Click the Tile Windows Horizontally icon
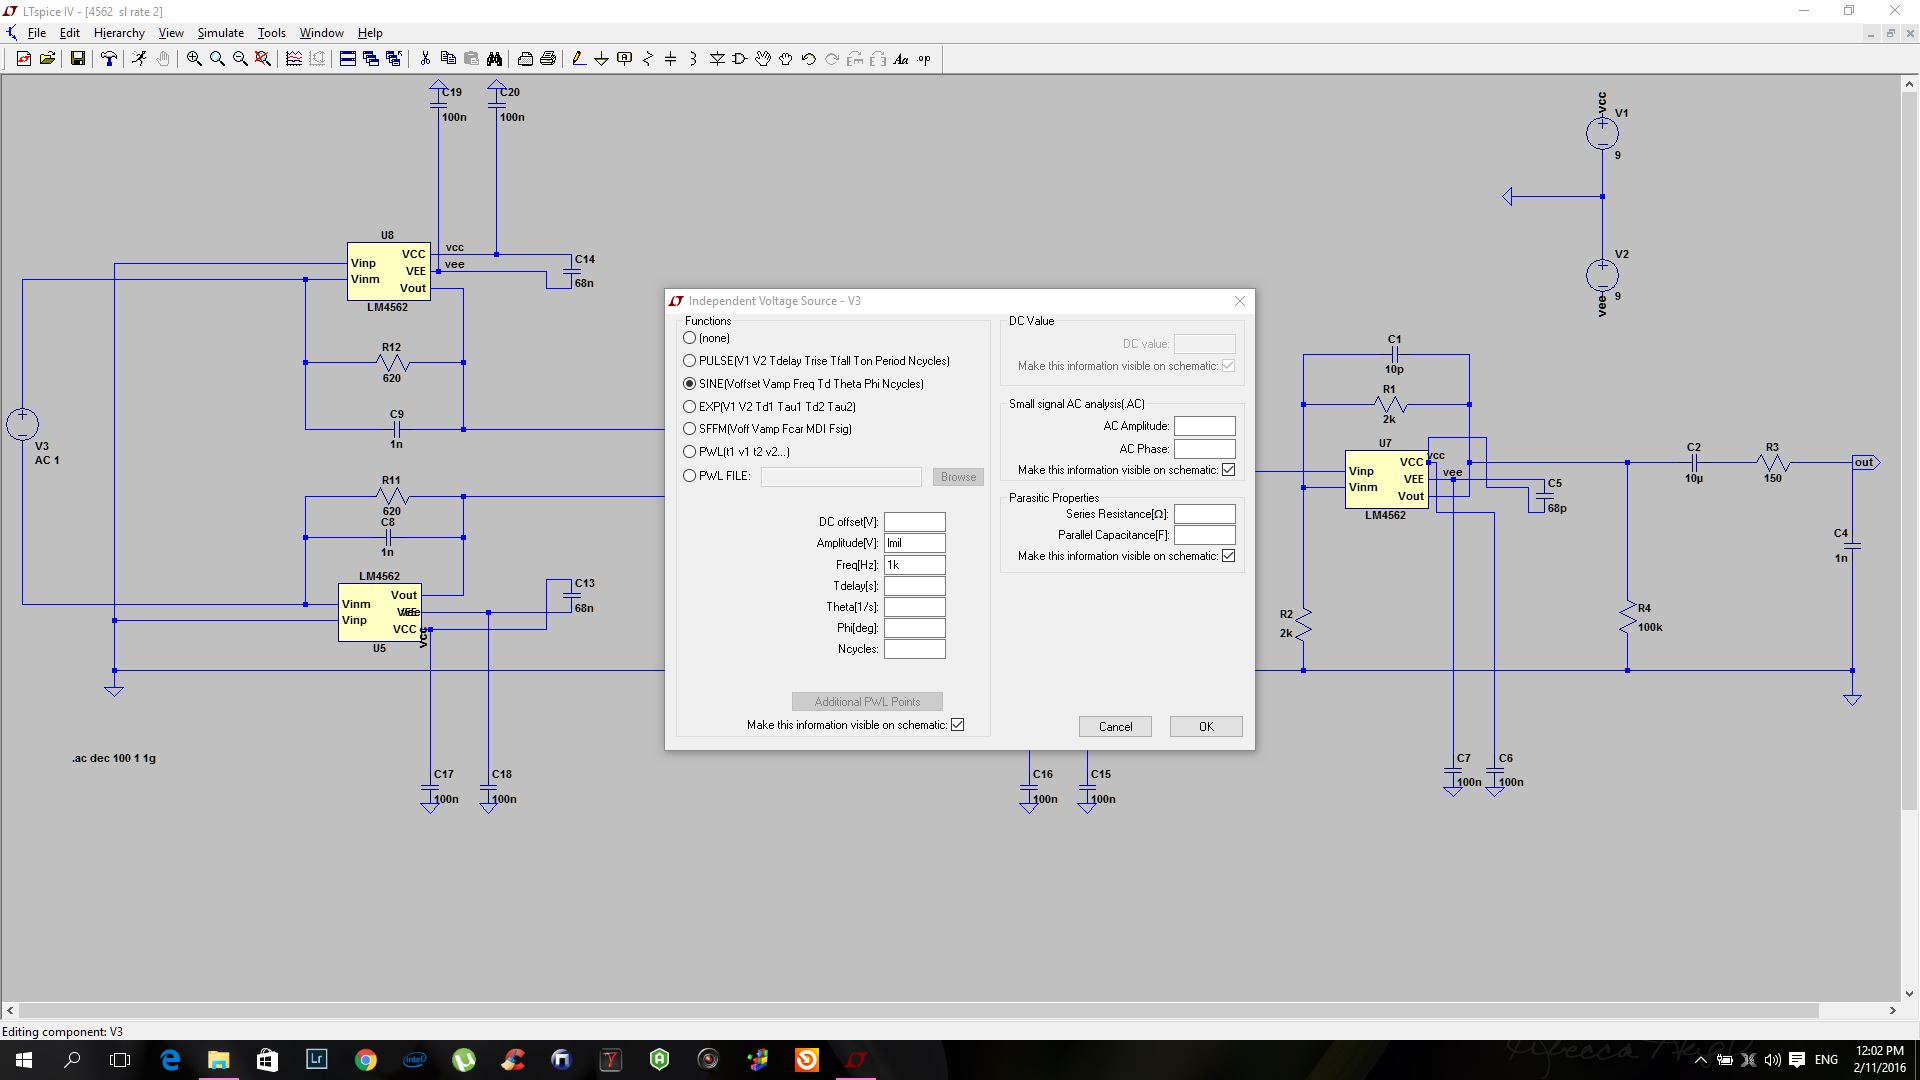Screen dimensions: 1920x1080 347,59
